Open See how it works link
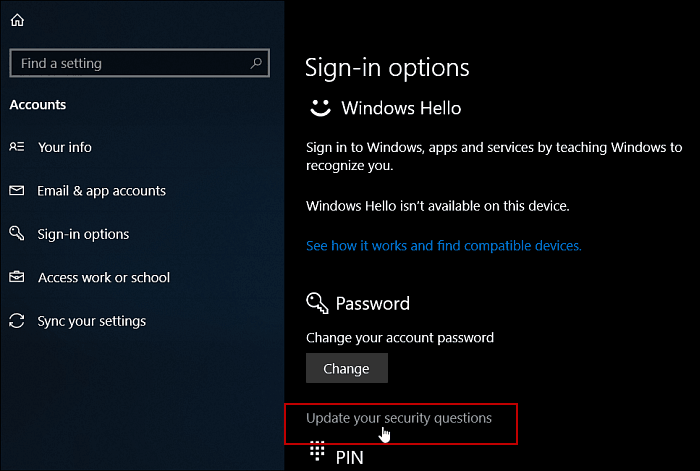Image resolution: width=700 pixels, height=471 pixels. pyautogui.click(x=444, y=246)
